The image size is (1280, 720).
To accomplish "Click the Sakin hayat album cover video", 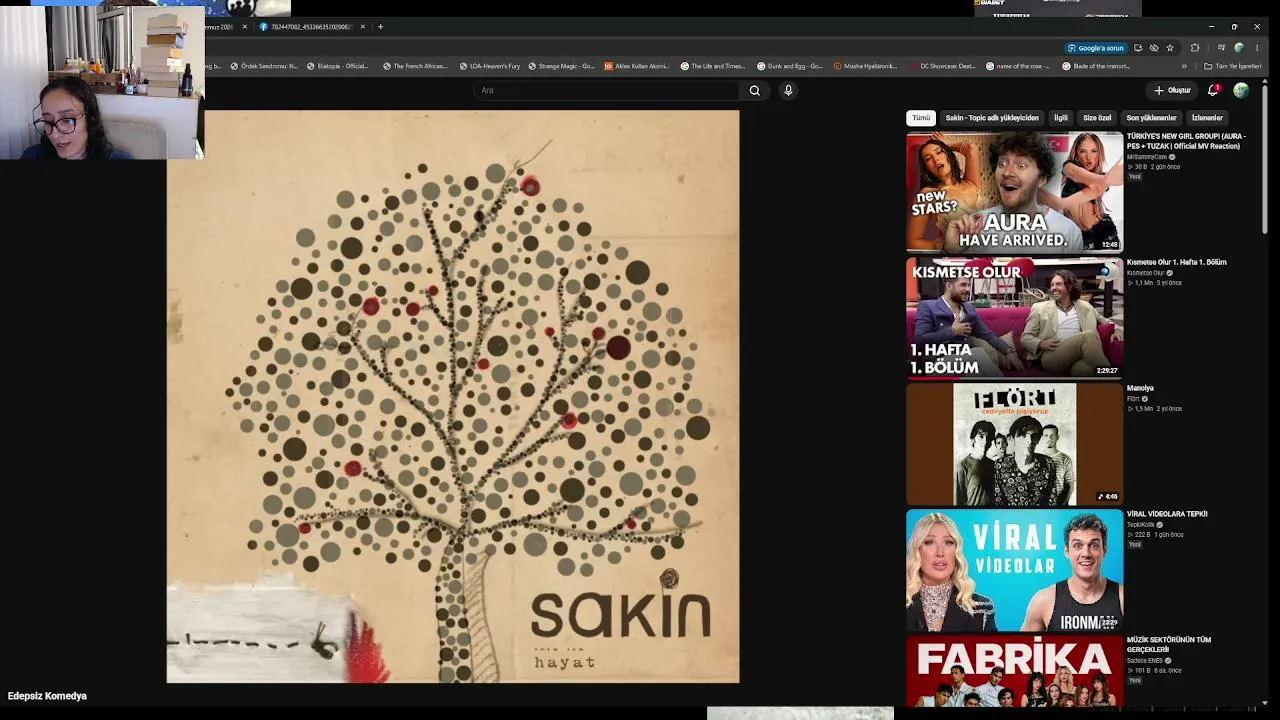I will (x=453, y=397).
